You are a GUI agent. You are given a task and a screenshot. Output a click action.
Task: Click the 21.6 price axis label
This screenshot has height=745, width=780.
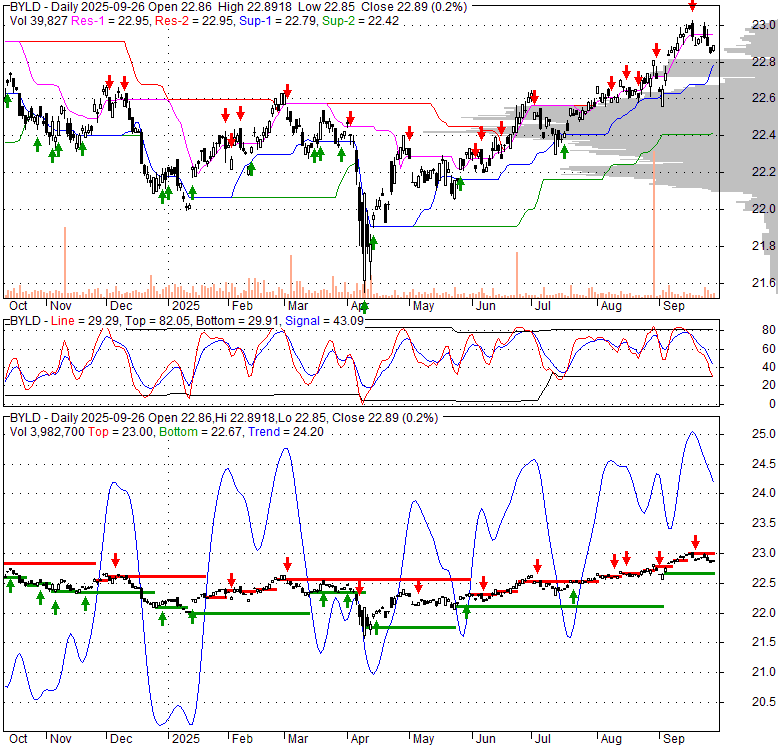(763, 282)
